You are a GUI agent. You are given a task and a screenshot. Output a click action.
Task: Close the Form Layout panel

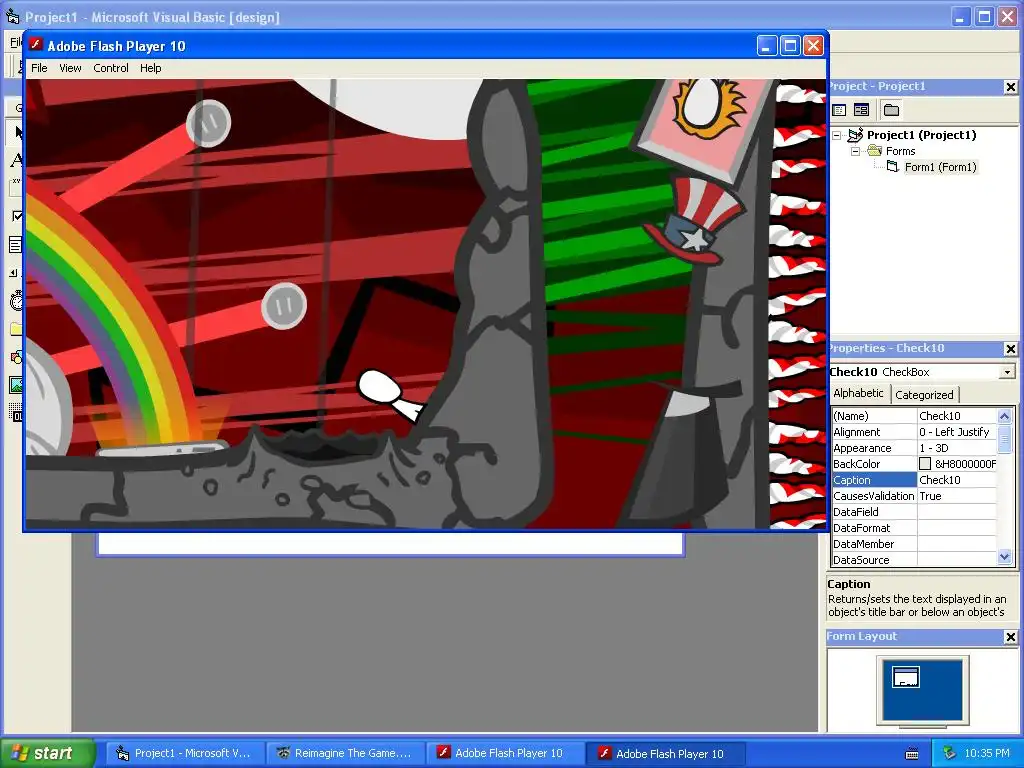tap(1010, 637)
